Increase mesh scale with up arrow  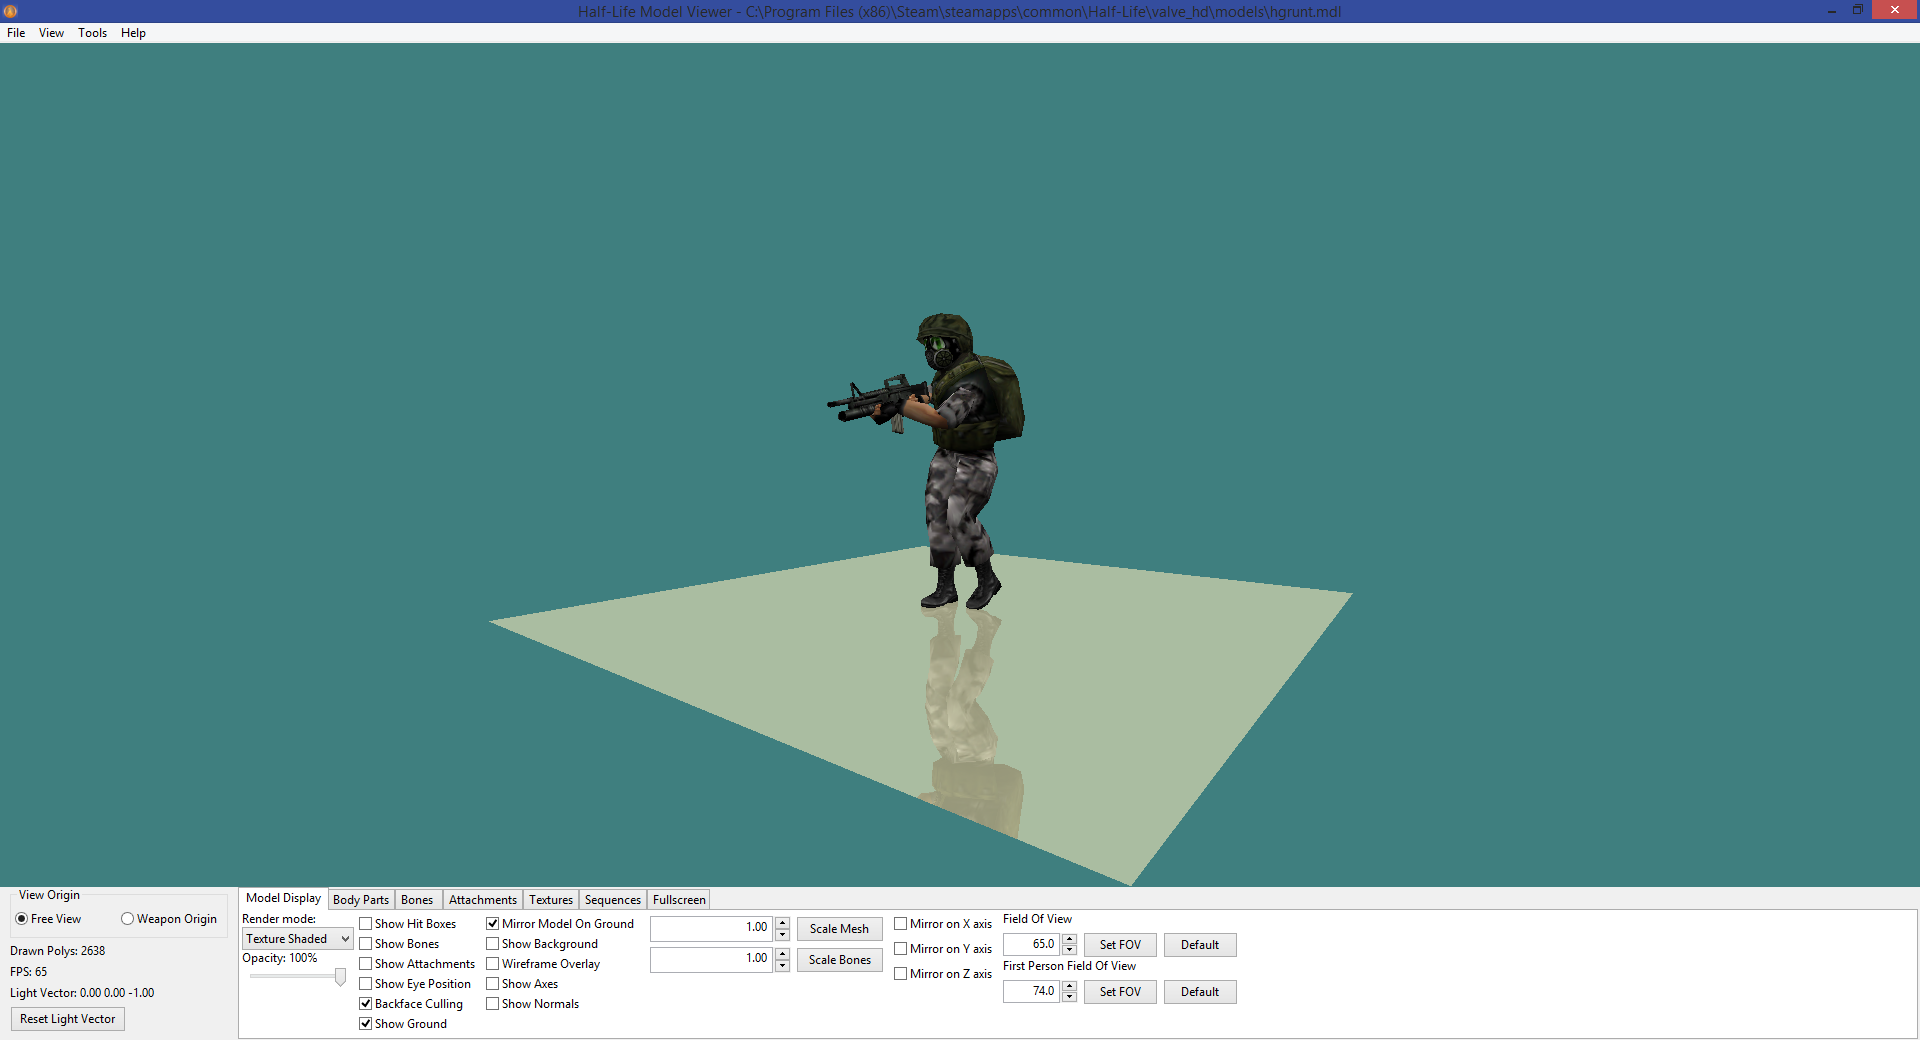(x=782, y=923)
